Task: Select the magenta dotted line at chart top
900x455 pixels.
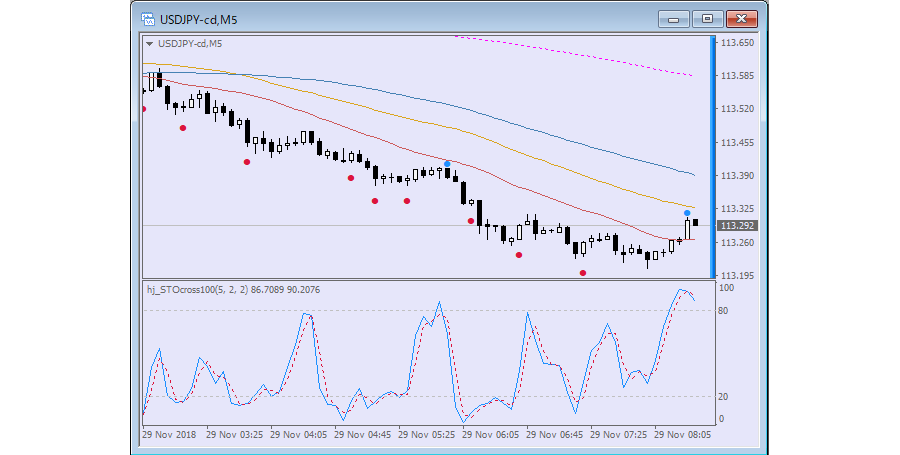Action: coord(574,56)
